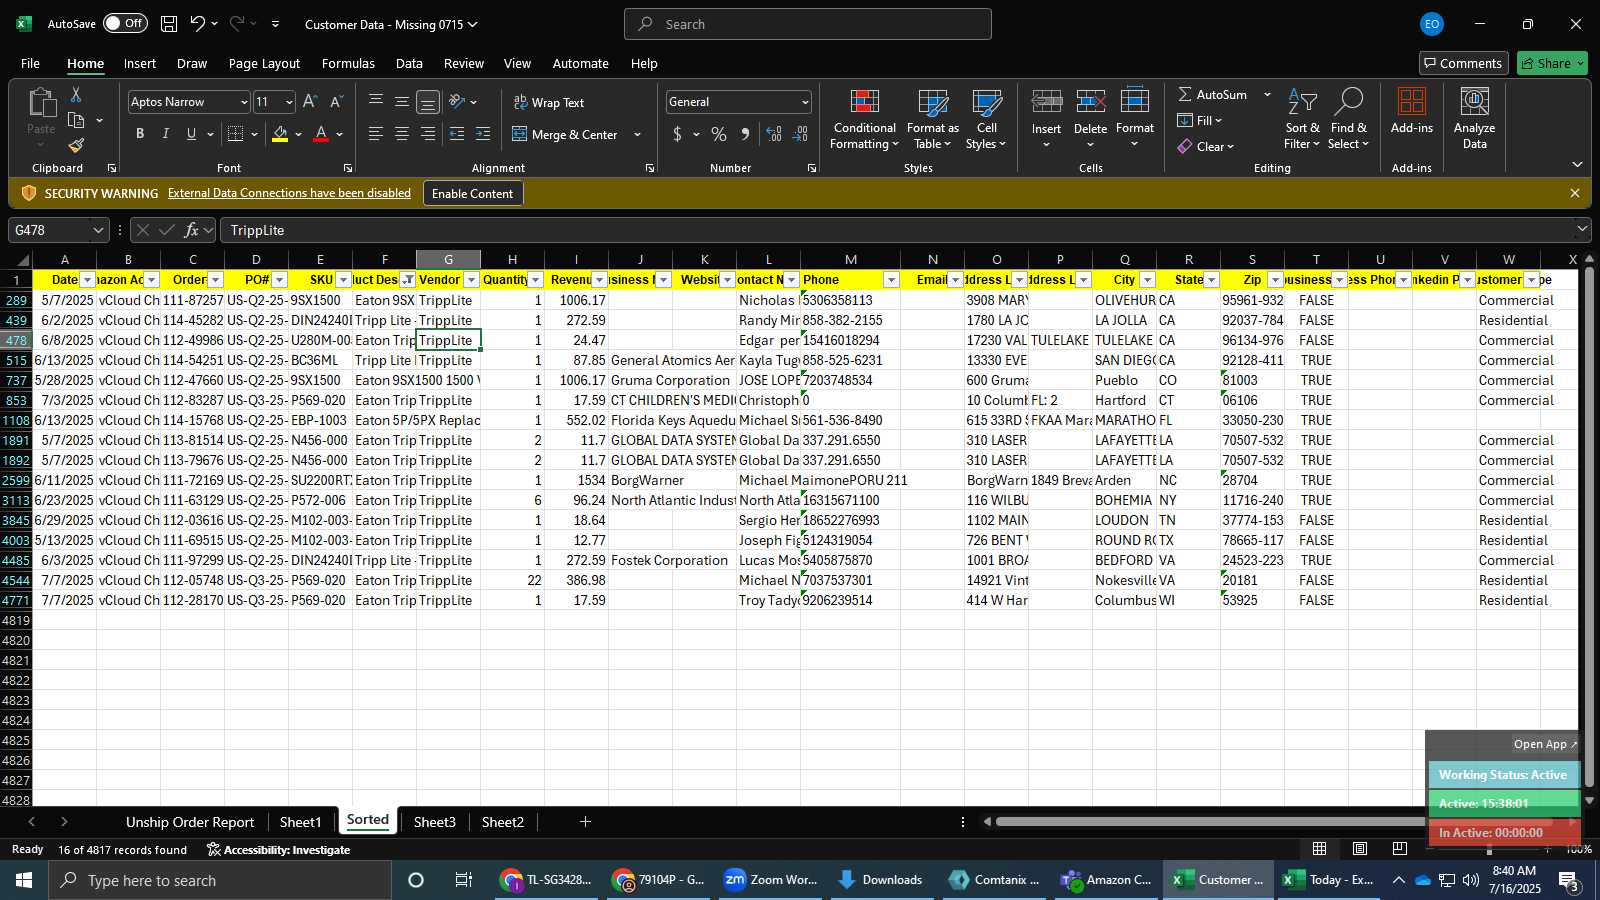Open Zoom Workplace taskbar item
Screen dimensions: 1600x900
(771, 880)
